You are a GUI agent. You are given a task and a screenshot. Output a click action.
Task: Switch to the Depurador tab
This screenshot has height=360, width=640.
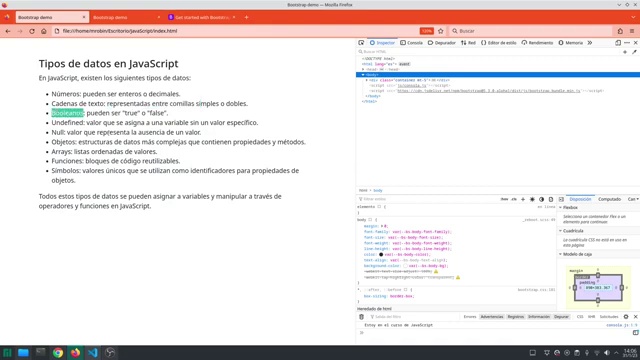tap(442, 42)
